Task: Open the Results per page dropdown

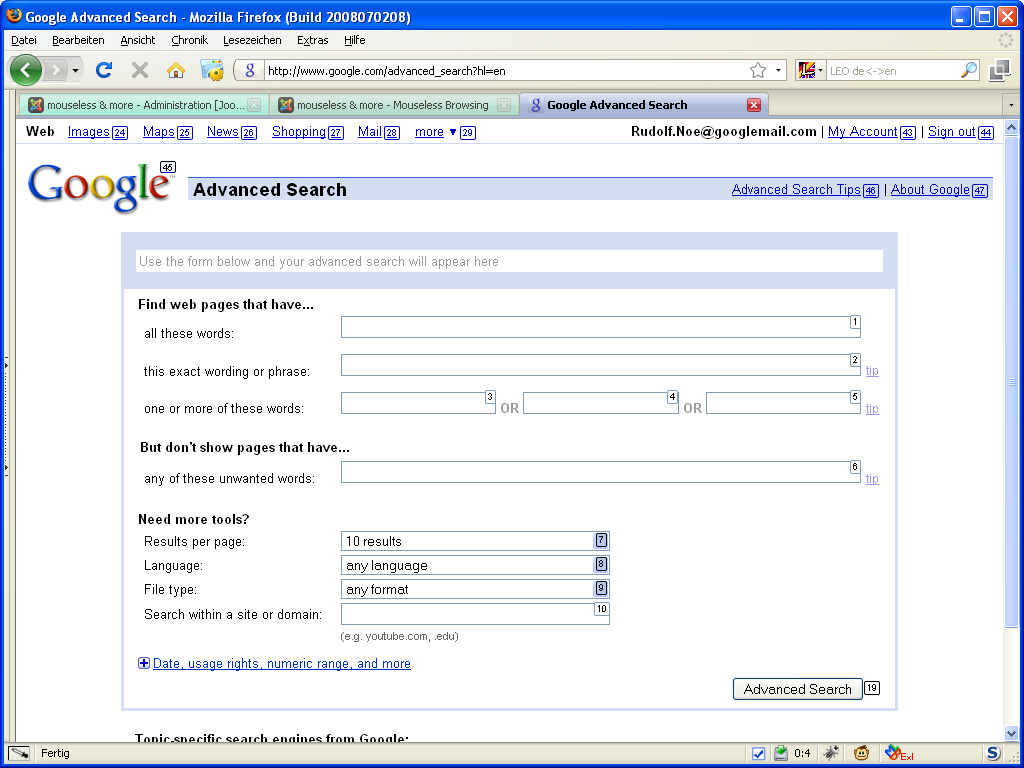Action: 475,541
